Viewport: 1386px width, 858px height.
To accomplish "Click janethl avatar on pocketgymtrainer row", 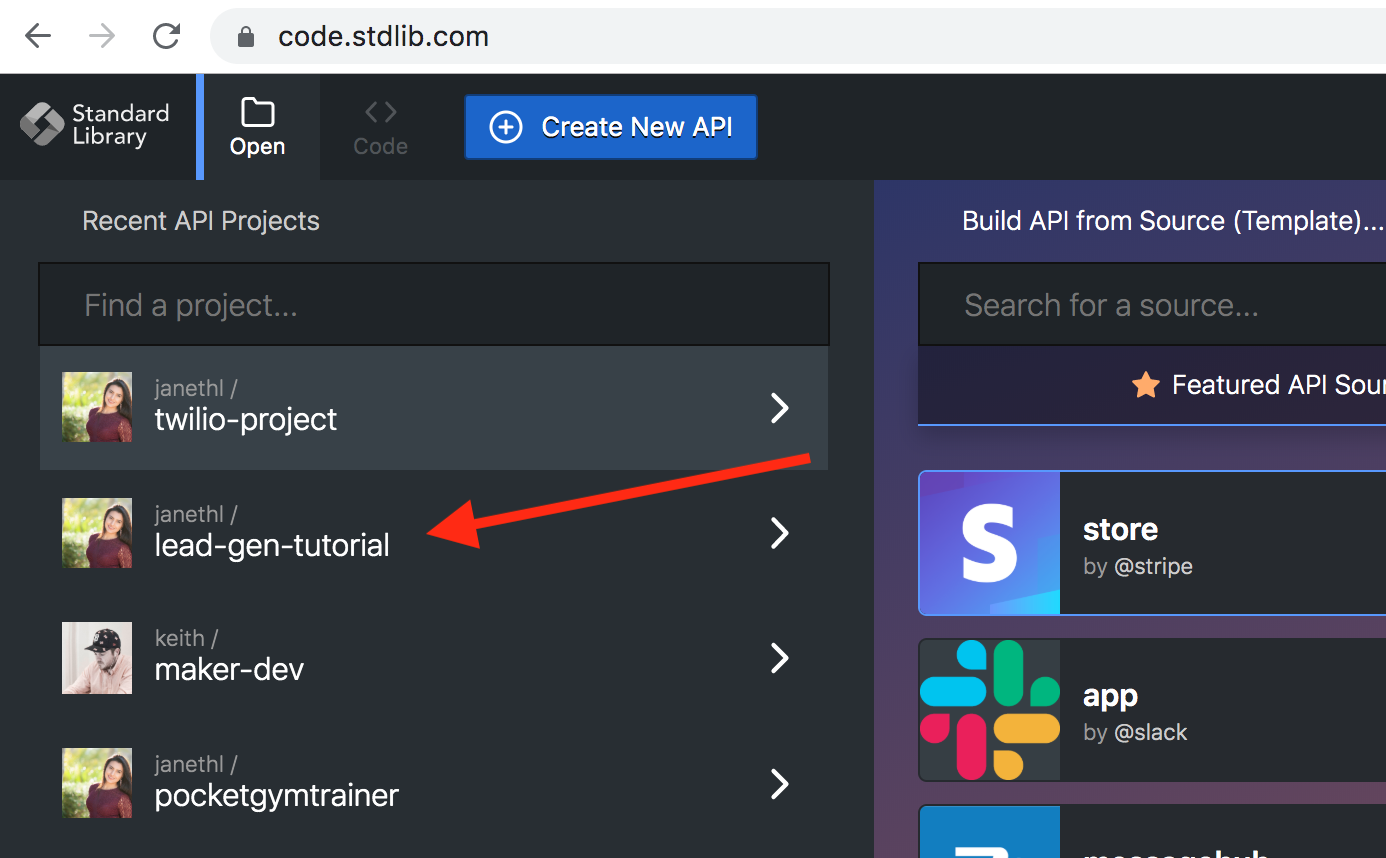I will point(97,783).
